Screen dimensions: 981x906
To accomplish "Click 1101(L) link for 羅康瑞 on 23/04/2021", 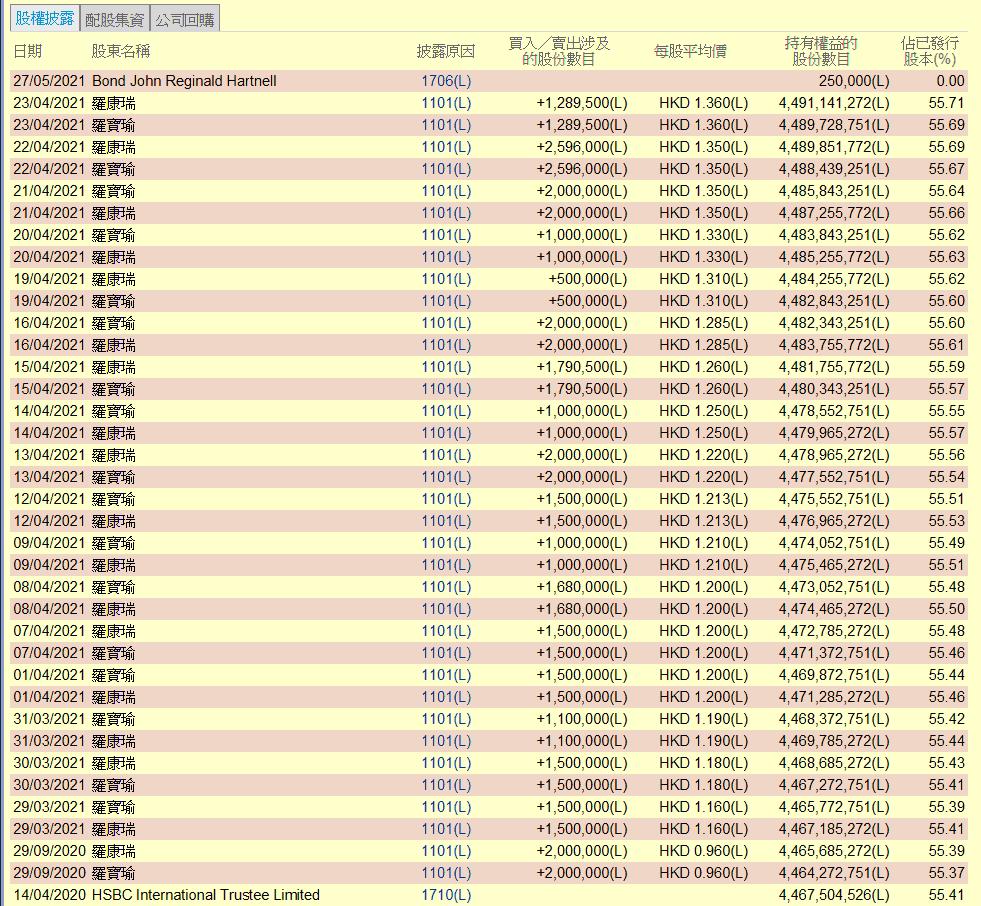I will click(x=445, y=103).
